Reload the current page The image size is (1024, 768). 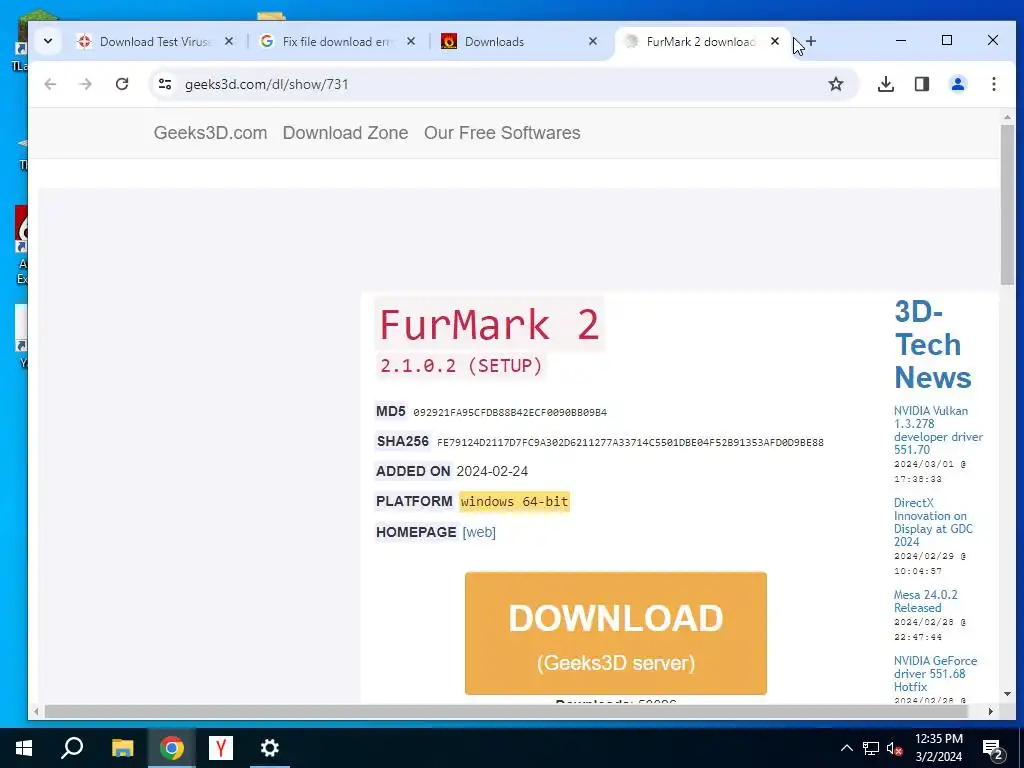[x=122, y=84]
